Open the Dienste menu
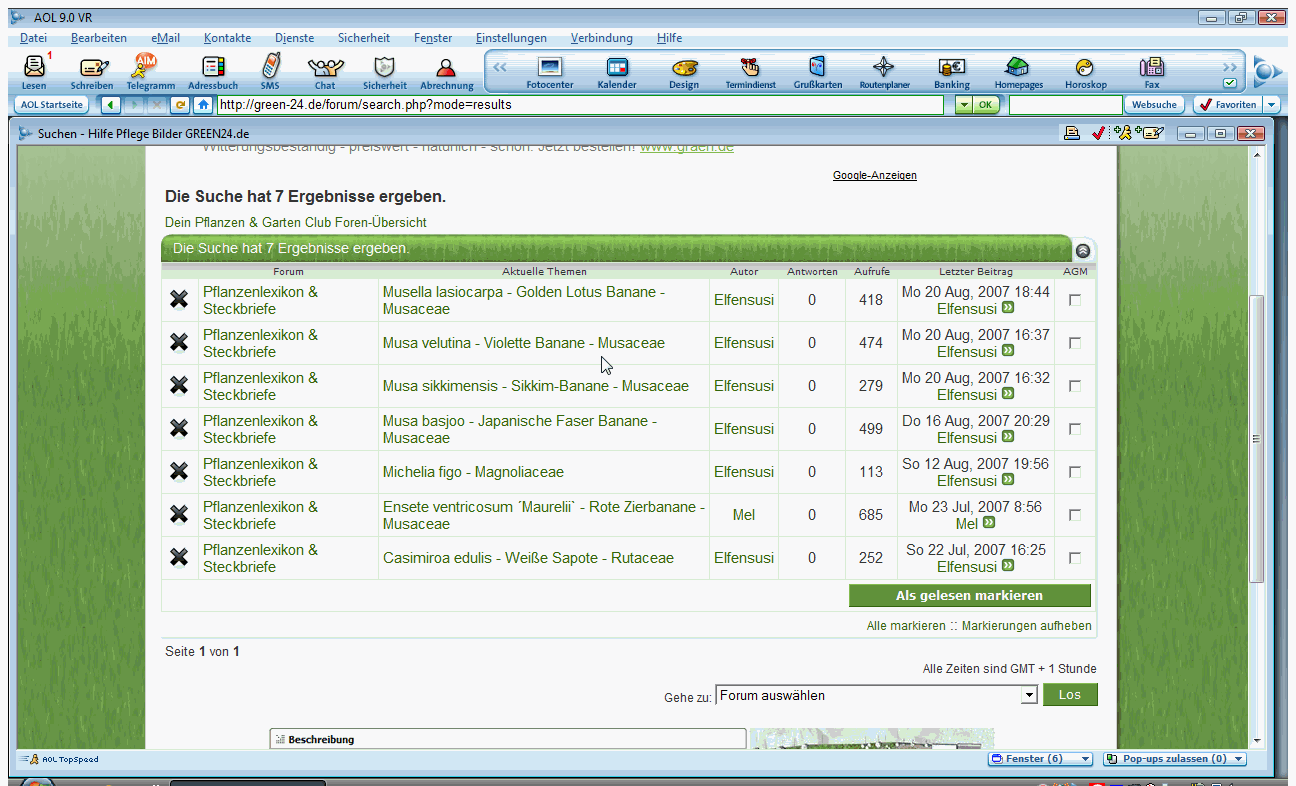 point(294,38)
